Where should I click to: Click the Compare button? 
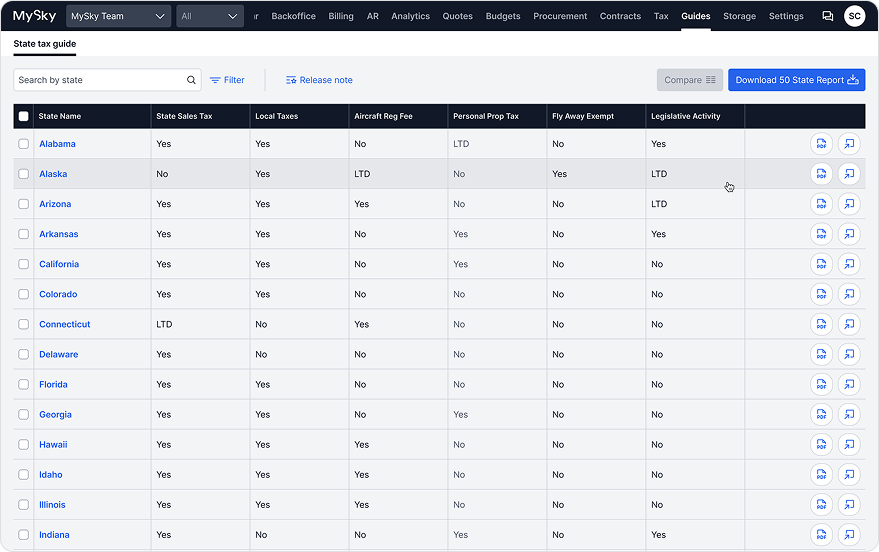coord(690,80)
